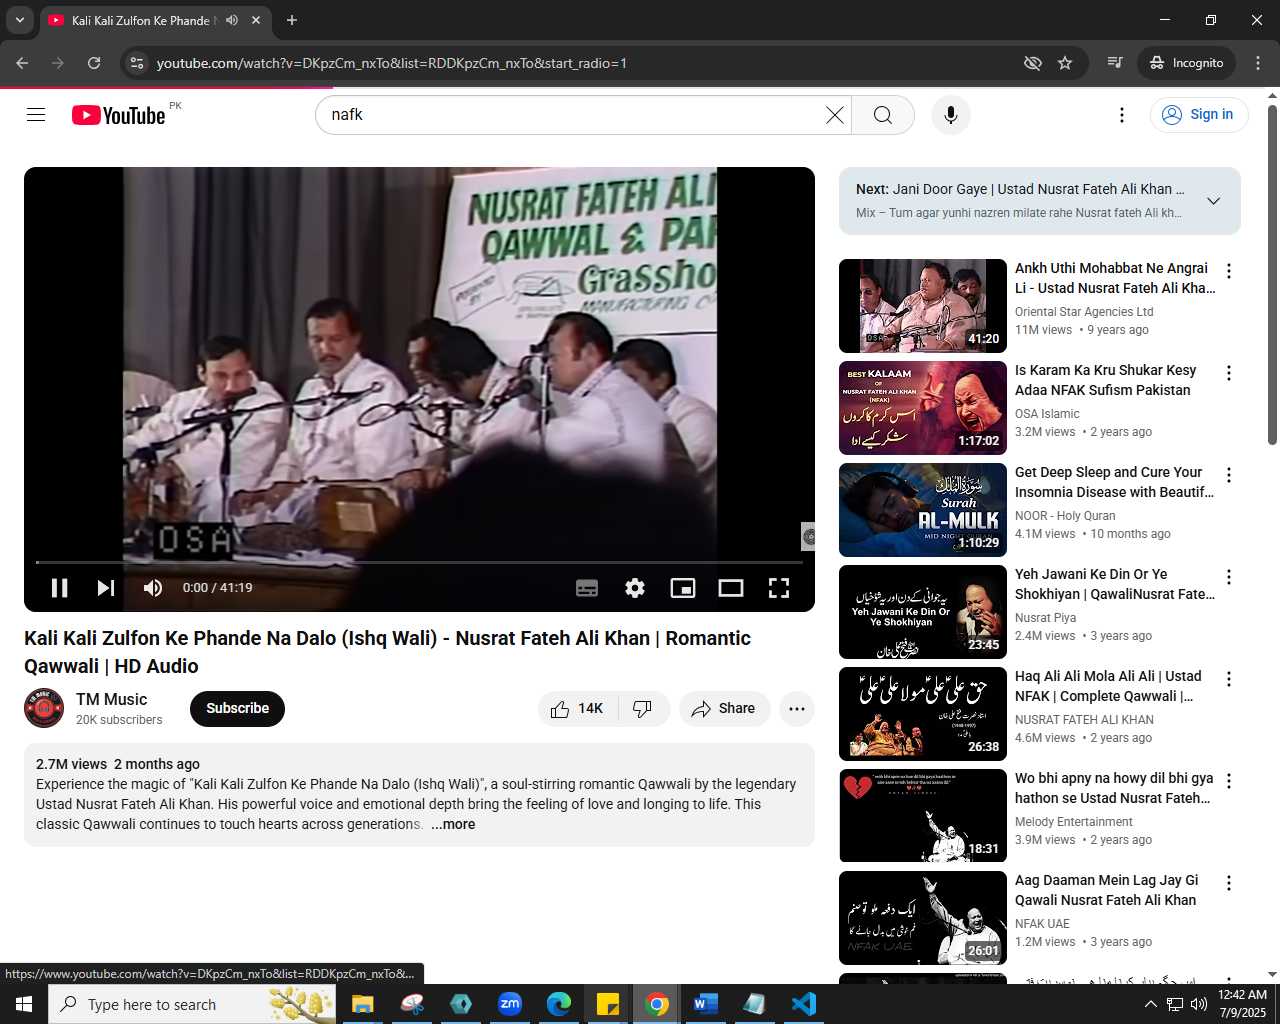1280x1024 pixels.
Task: Open the TM Music channel name link
Action: pos(111,700)
